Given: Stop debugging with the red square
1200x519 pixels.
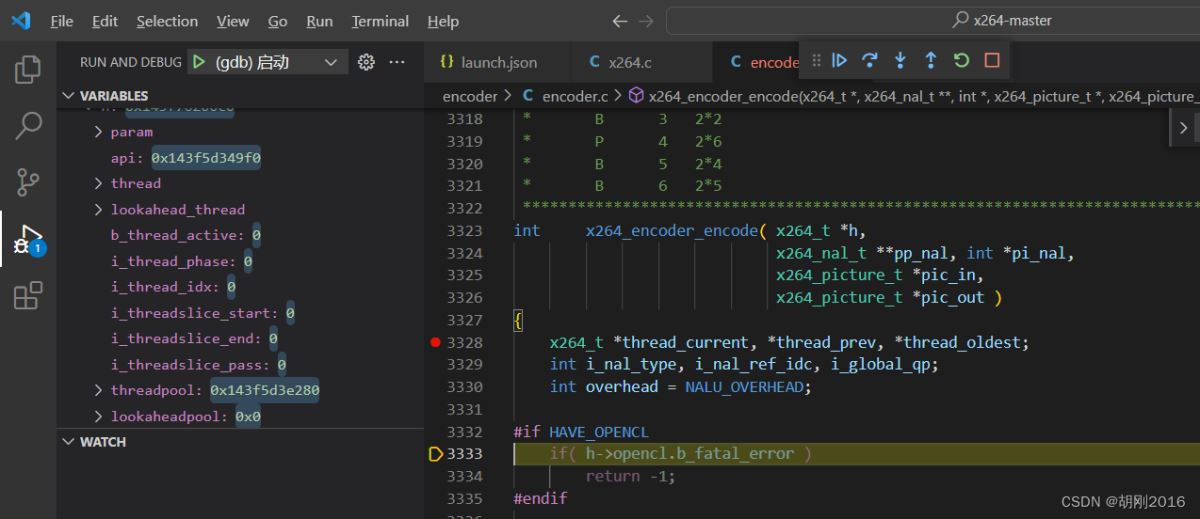Looking at the screenshot, I should tap(992, 61).
